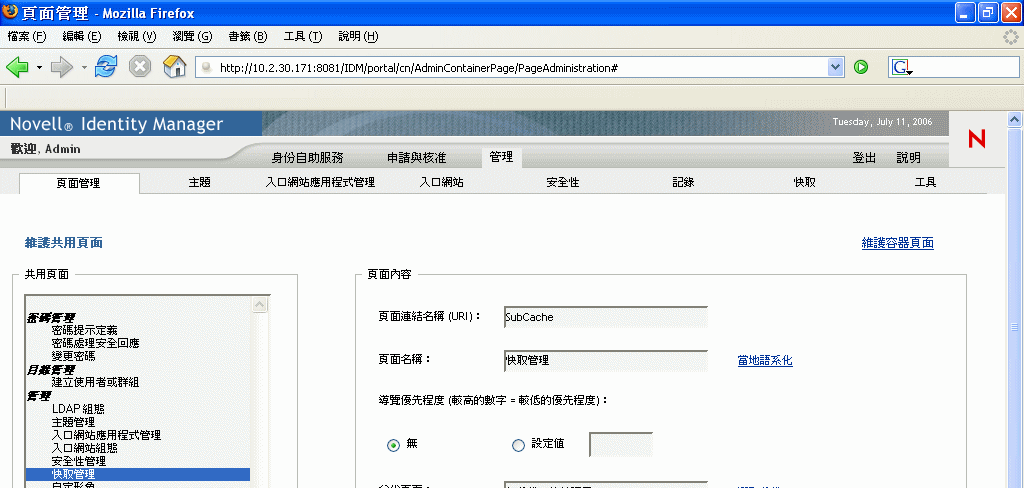The image size is (1024, 488).
Task: Open the Google search engine selector icon
Action: [902, 67]
